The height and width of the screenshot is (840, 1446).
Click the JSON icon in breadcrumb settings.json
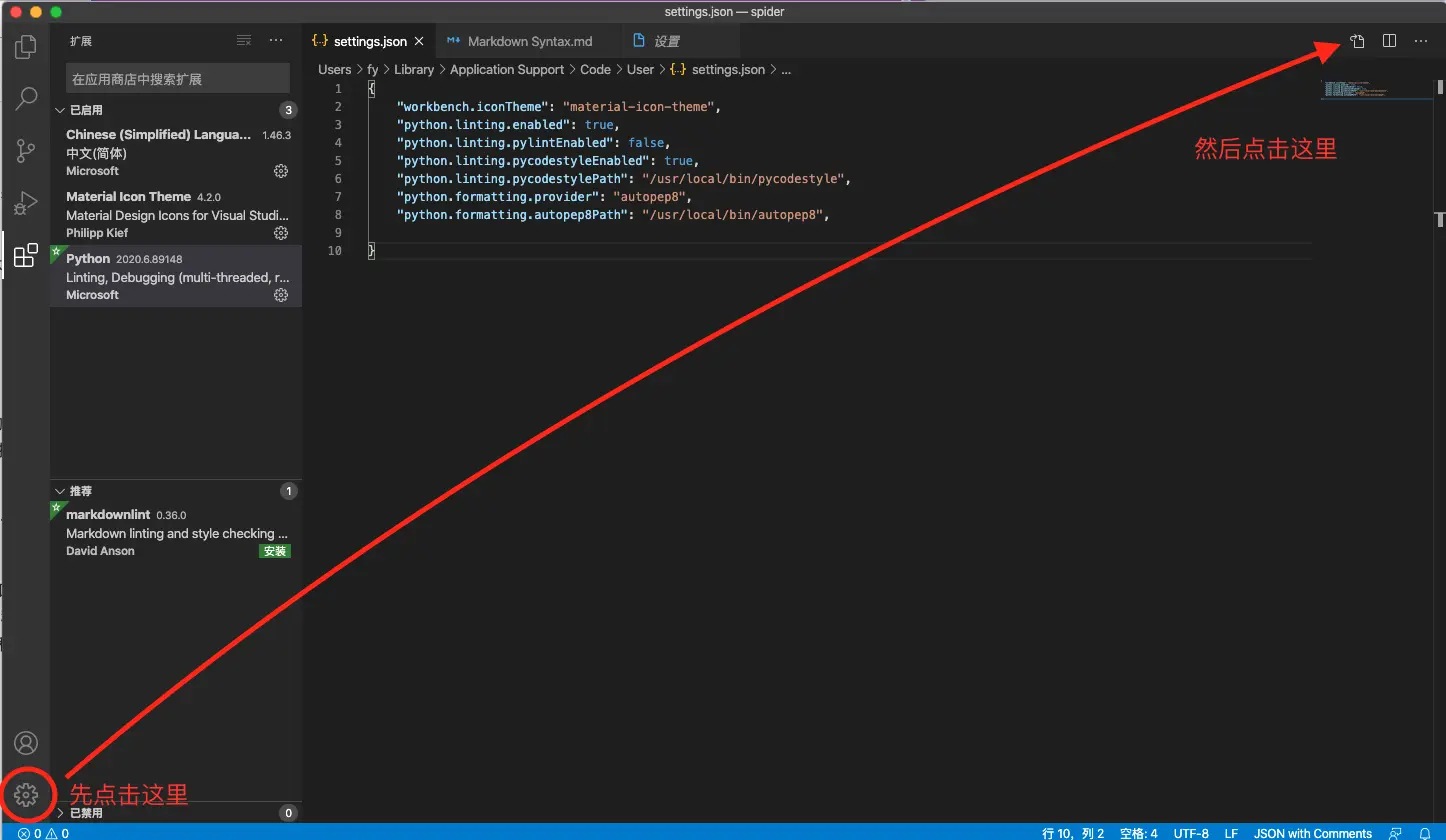click(x=678, y=70)
